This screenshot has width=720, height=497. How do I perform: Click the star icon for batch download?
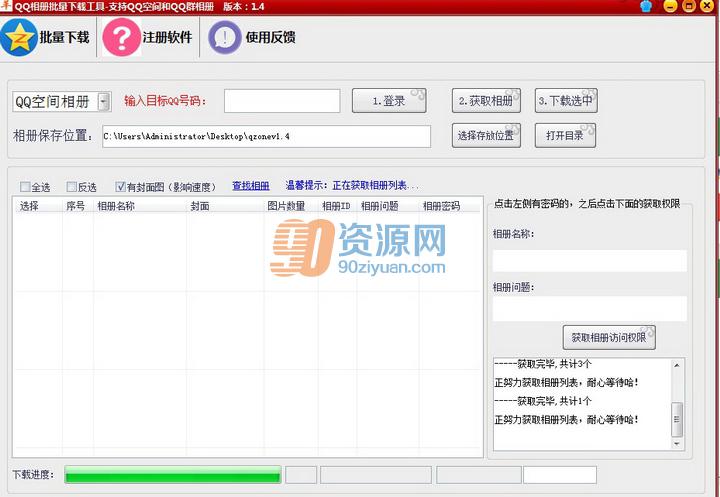(x=18, y=38)
